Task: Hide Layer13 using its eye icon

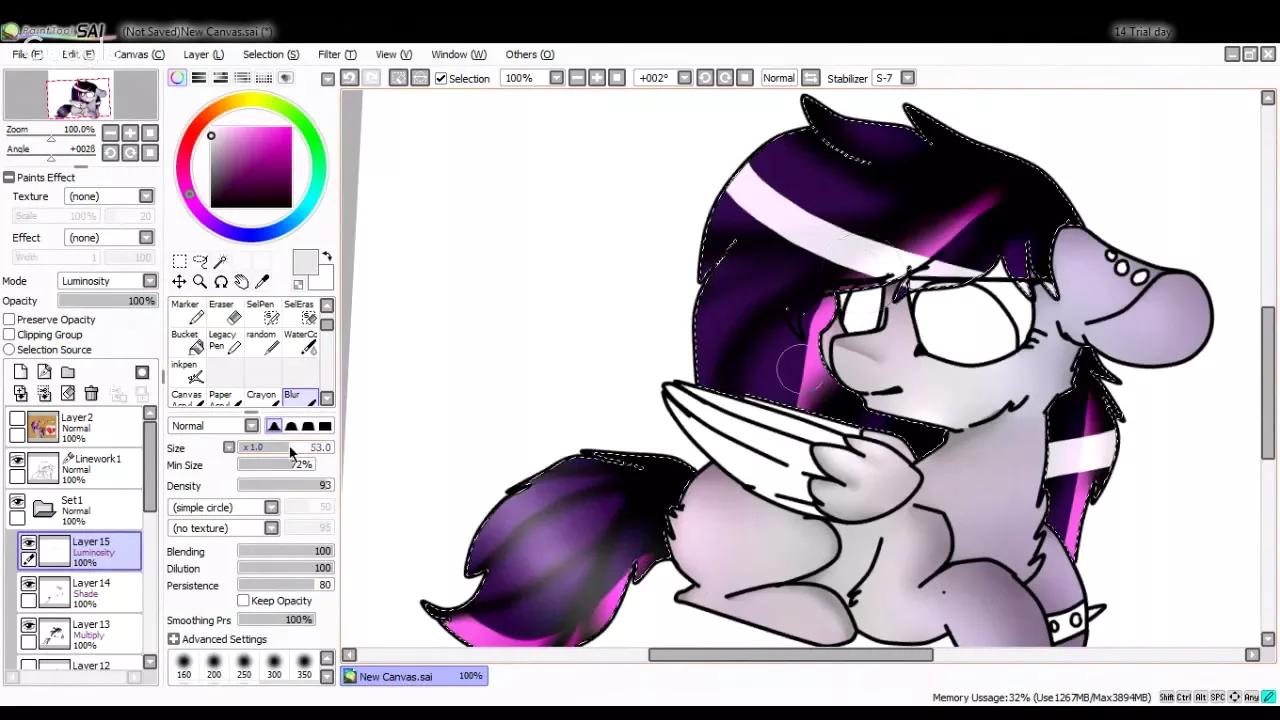Action: point(28,625)
